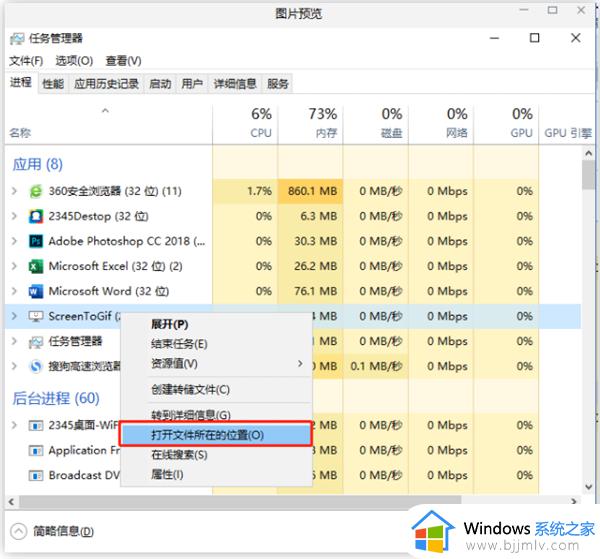Click the horizontal scrollbar left arrow
The image size is (600, 559).
(11, 501)
